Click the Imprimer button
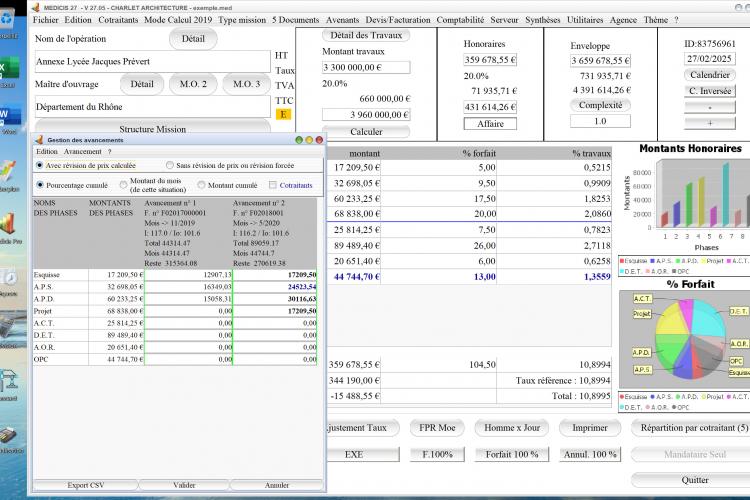 (x=590, y=428)
